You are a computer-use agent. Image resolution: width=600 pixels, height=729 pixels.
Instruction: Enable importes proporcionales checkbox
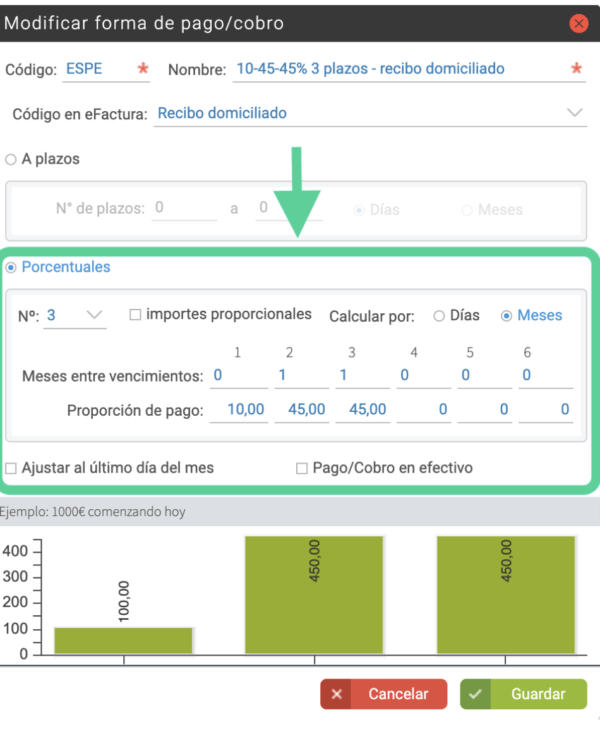[135, 315]
